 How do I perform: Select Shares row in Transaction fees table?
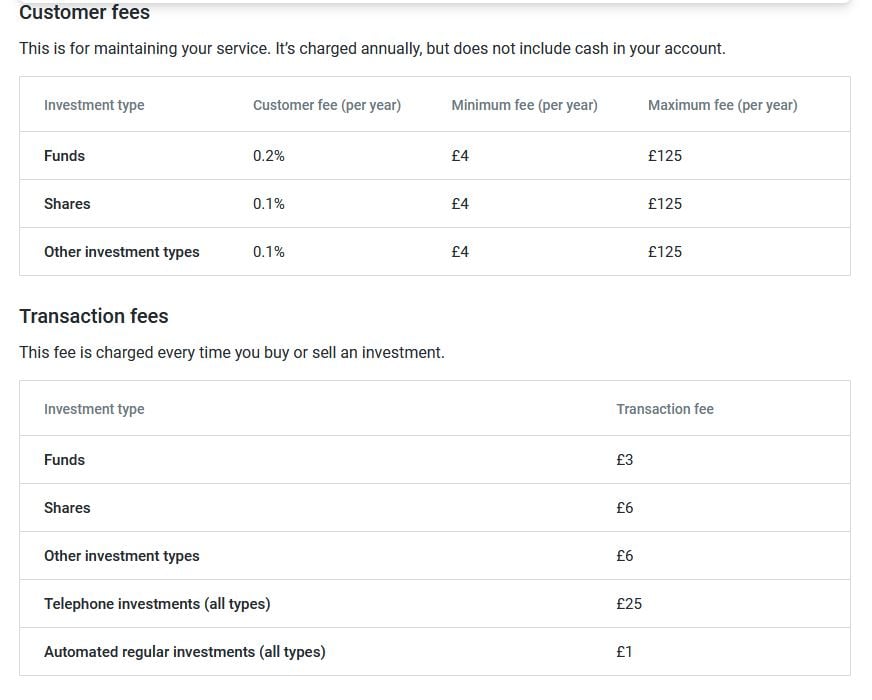[x=435, y=508]
